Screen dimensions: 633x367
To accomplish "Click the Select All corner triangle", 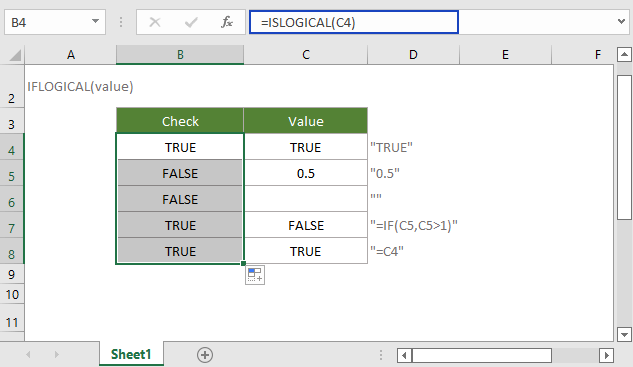I will point(15,55).
